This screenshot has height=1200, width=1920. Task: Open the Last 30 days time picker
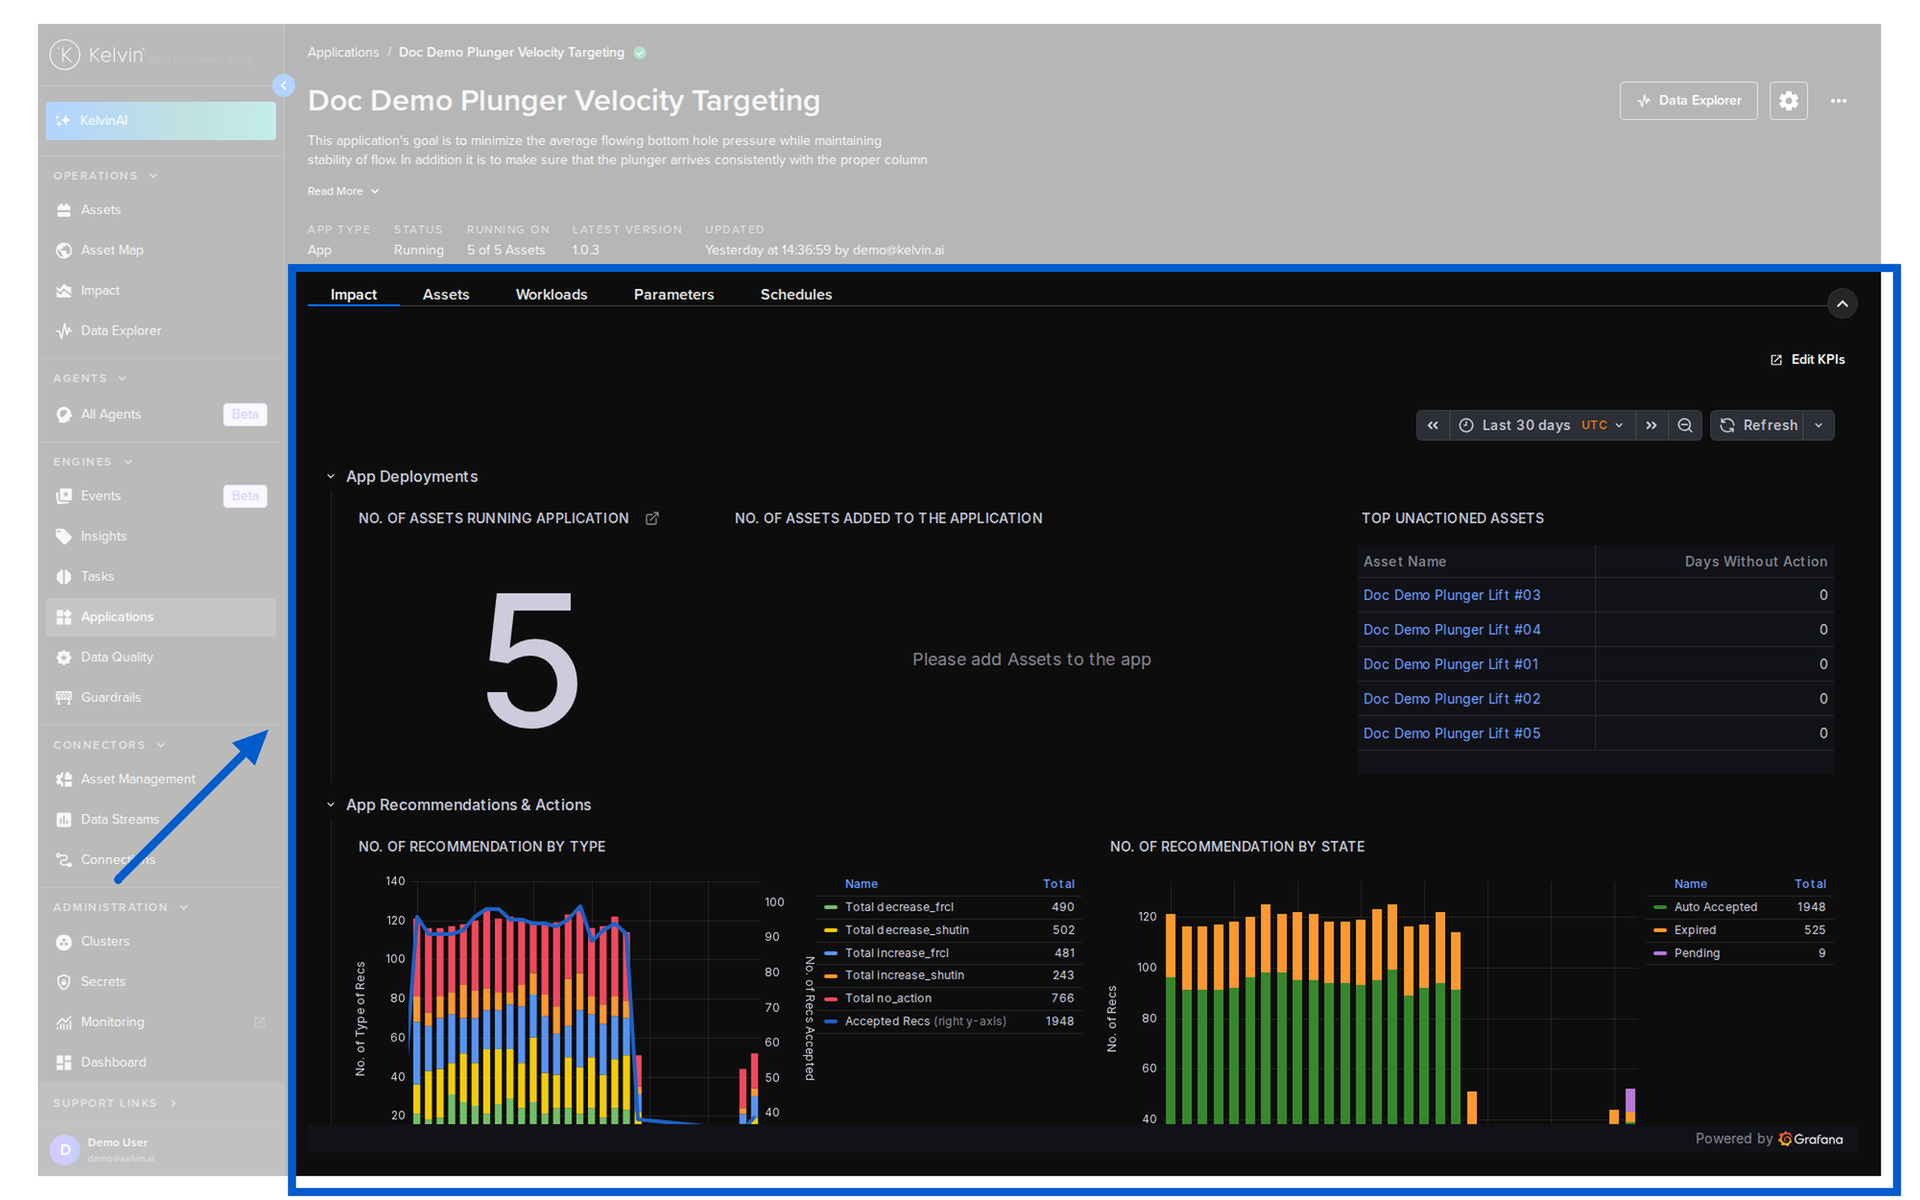point(1541,425)
